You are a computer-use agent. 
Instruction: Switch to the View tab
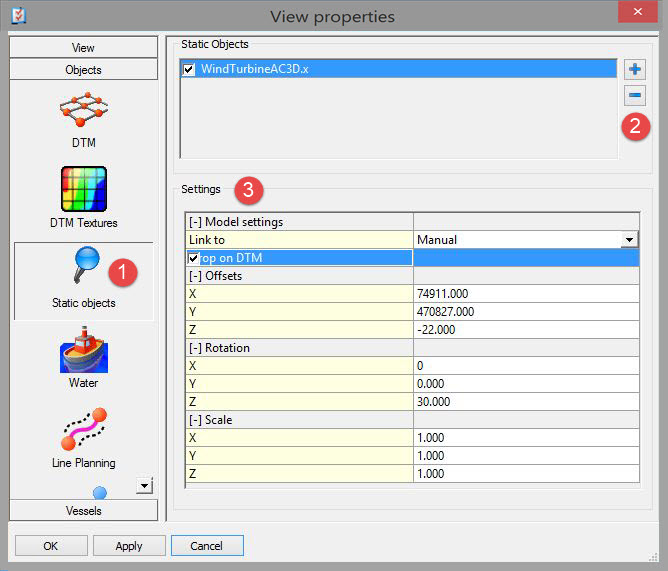click(x=84, y=47)
